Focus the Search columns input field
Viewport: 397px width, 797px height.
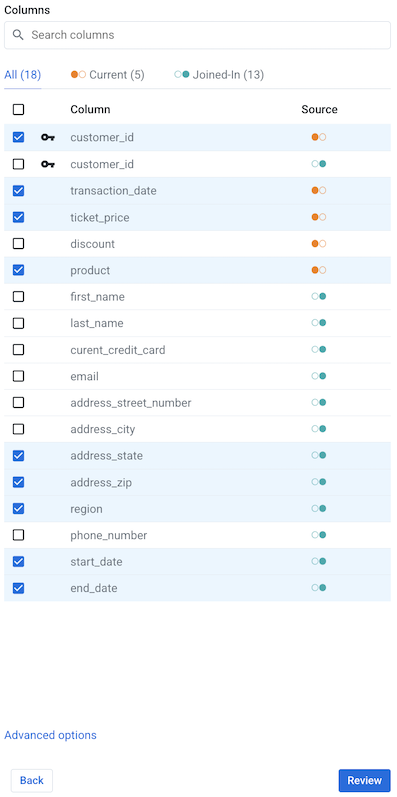click(x=197, y=35)
